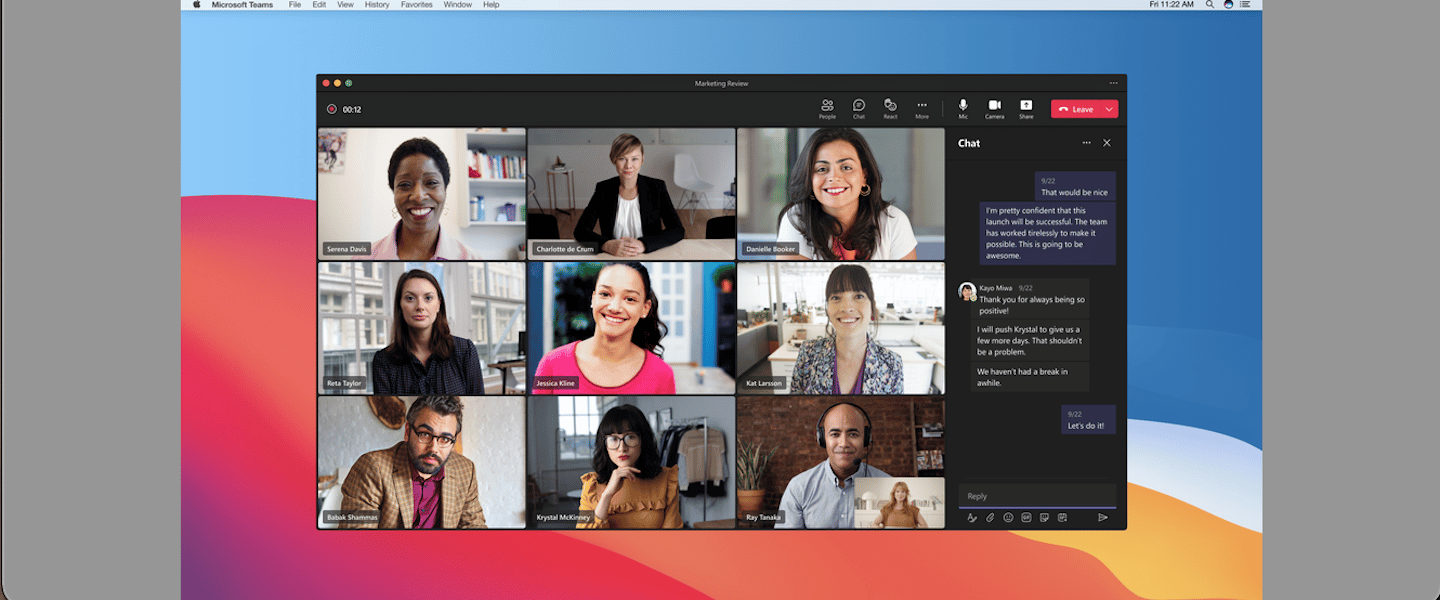Leave the meeting
Screen dimensions: 1440x600
coord(1076,109)
